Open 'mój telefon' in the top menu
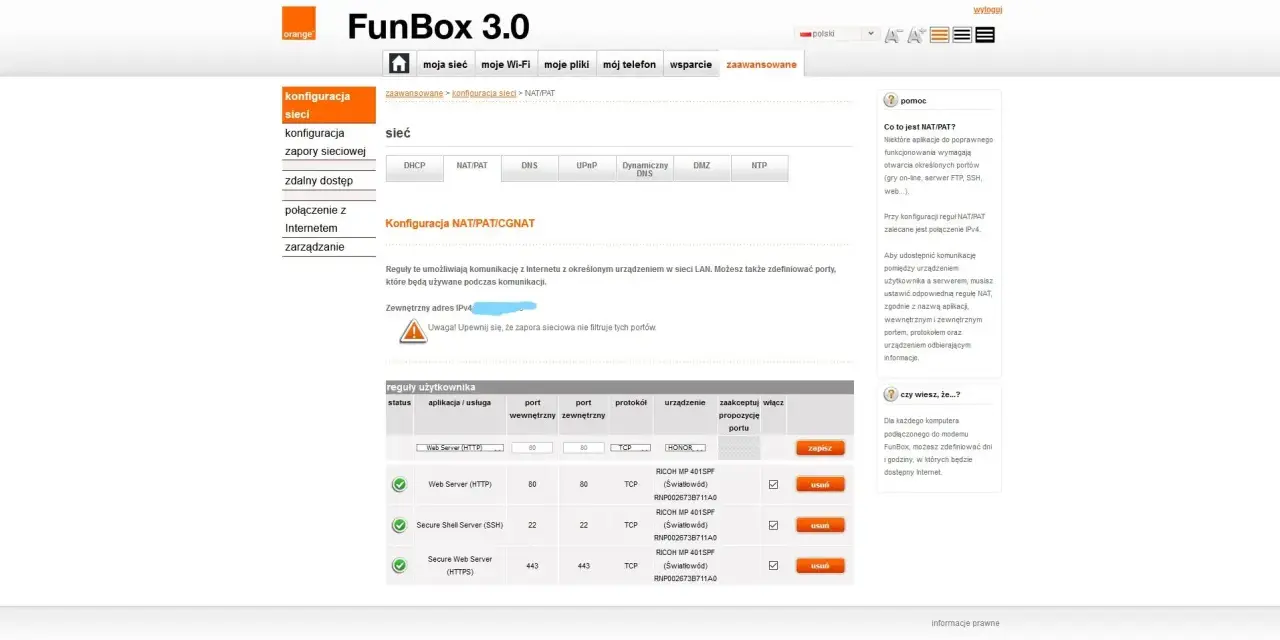 [x=630, y=64]
